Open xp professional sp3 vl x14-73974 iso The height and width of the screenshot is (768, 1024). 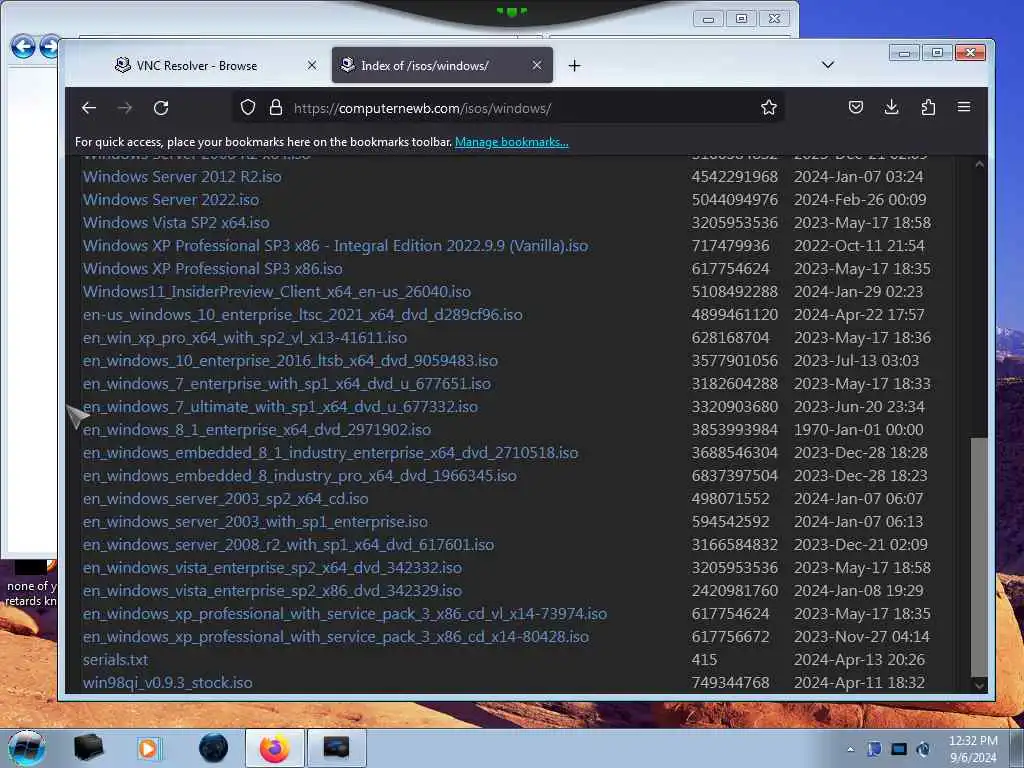click(x=345, y=614)
